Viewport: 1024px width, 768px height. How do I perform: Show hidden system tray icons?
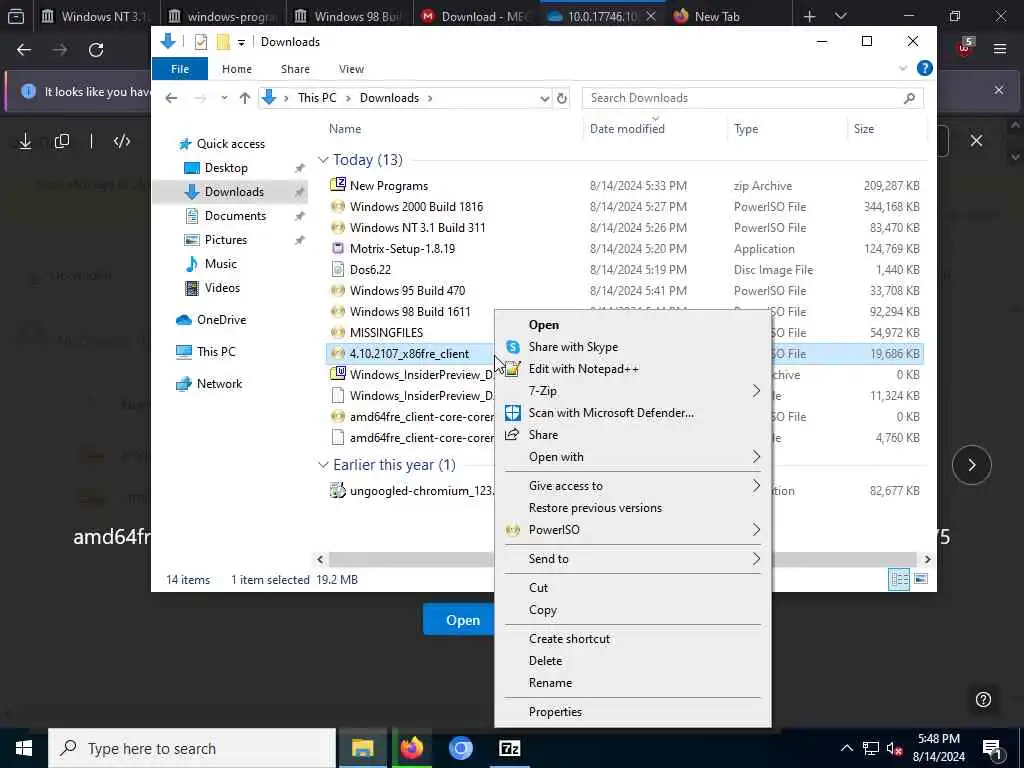(846, 748)
